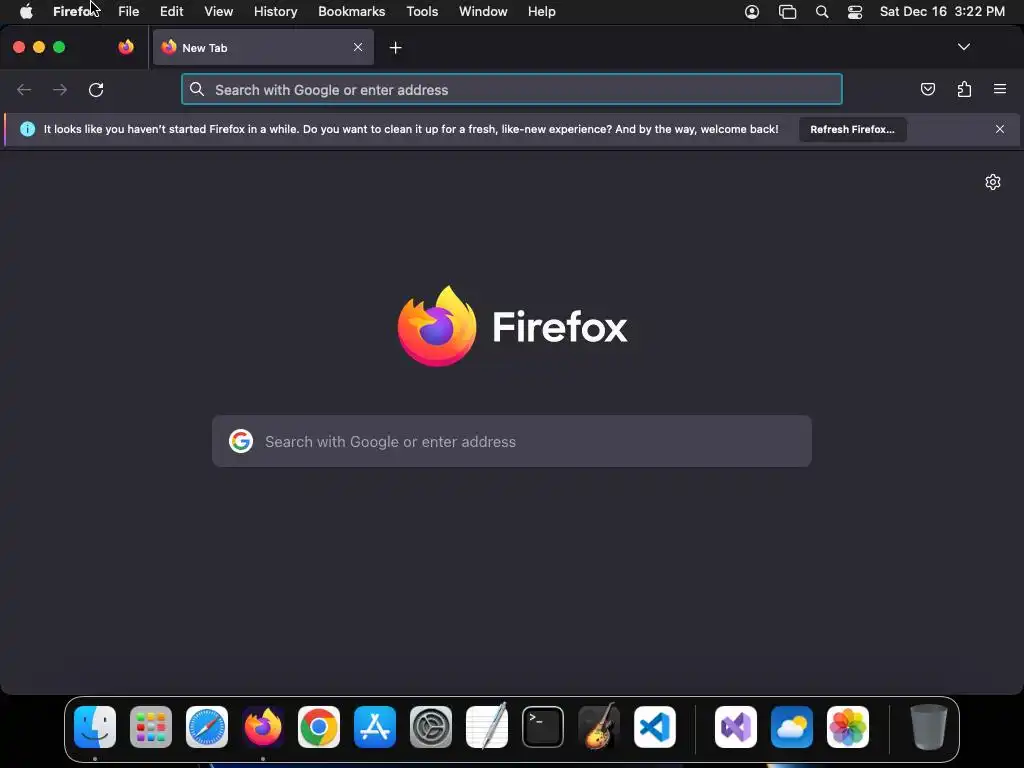The image size is (1024, 768).
Task: Open Finder from the Dock
Action: coord(95,727)
